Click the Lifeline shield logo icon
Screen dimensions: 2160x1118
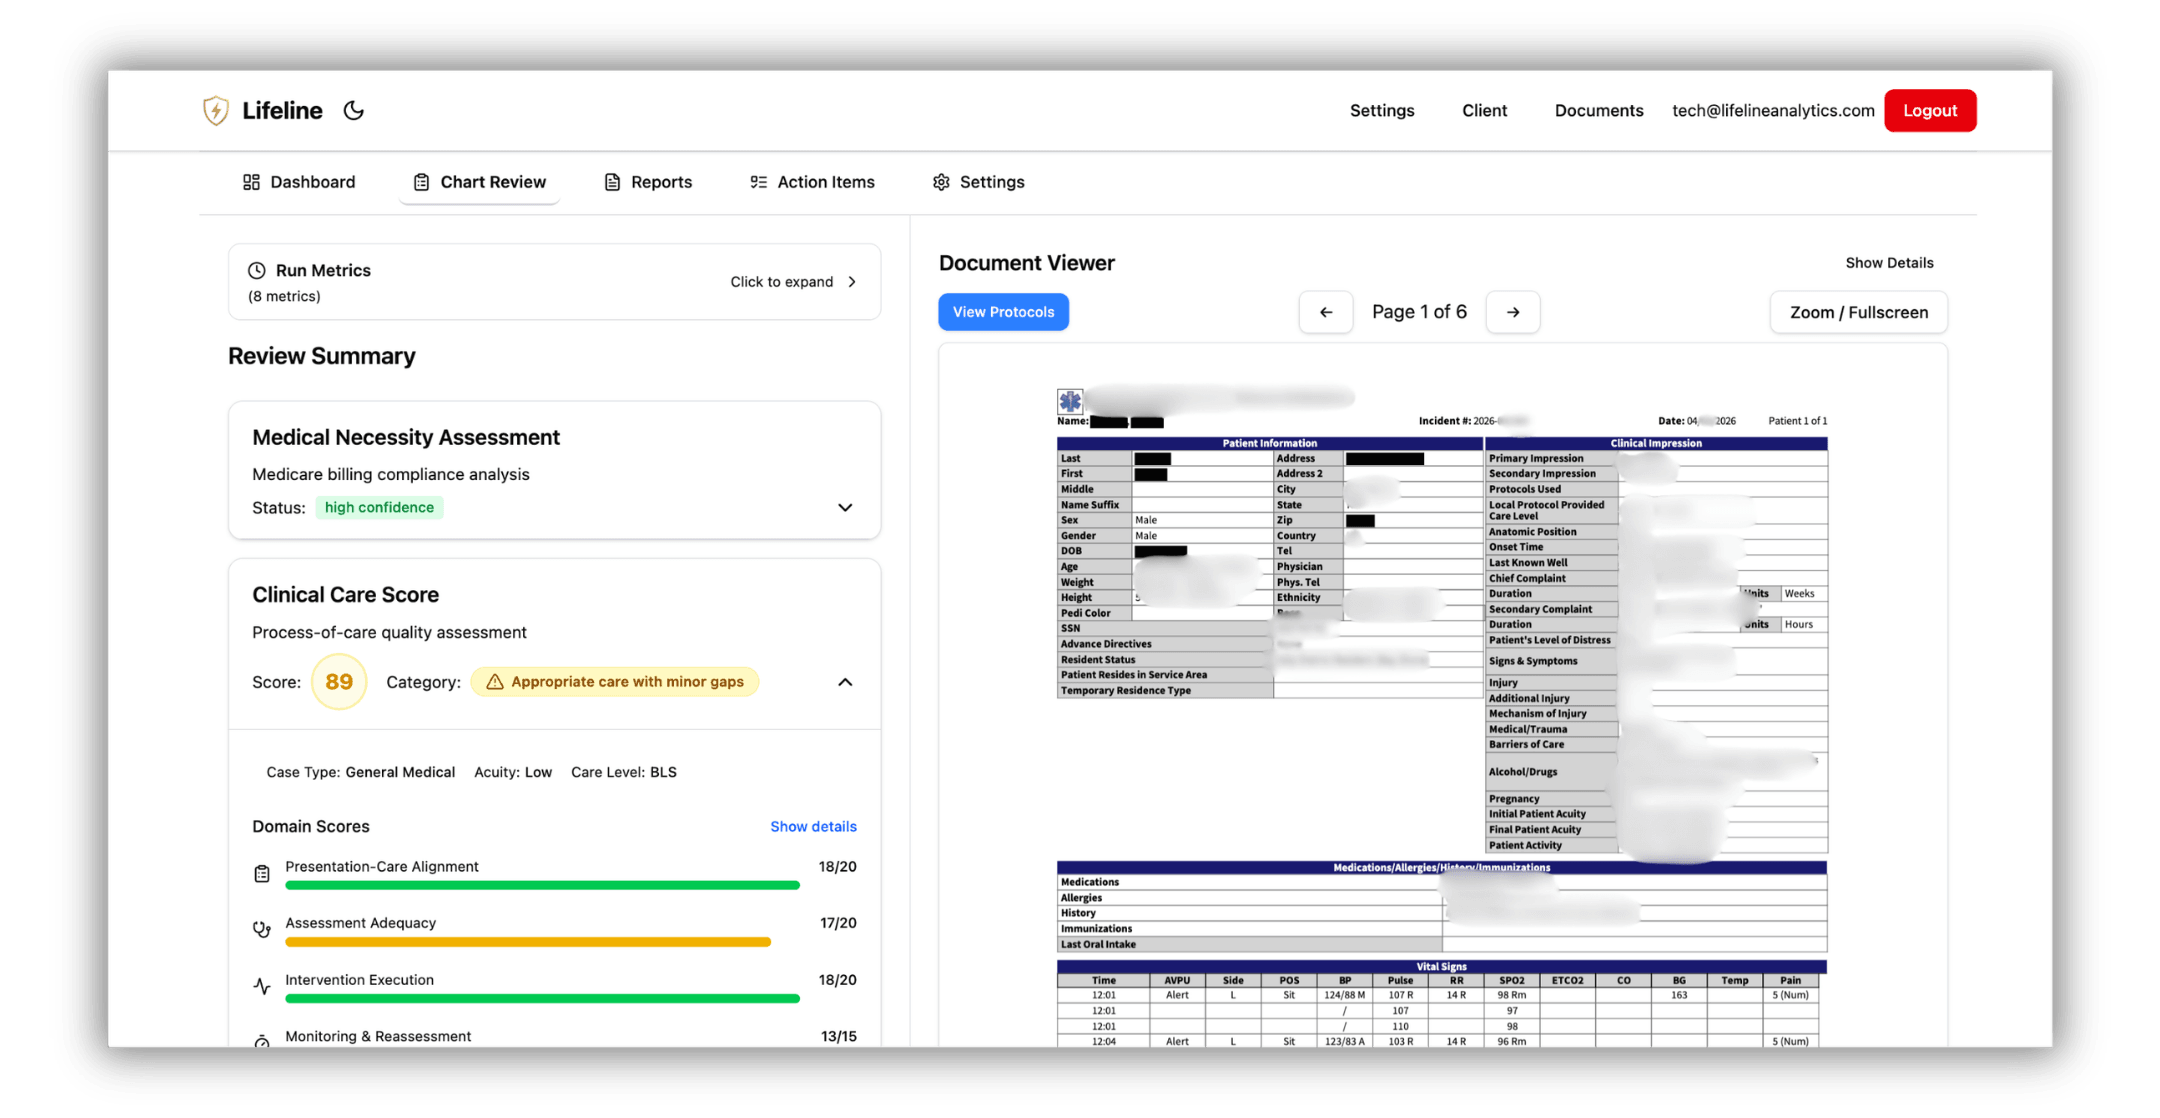(215, 111)
